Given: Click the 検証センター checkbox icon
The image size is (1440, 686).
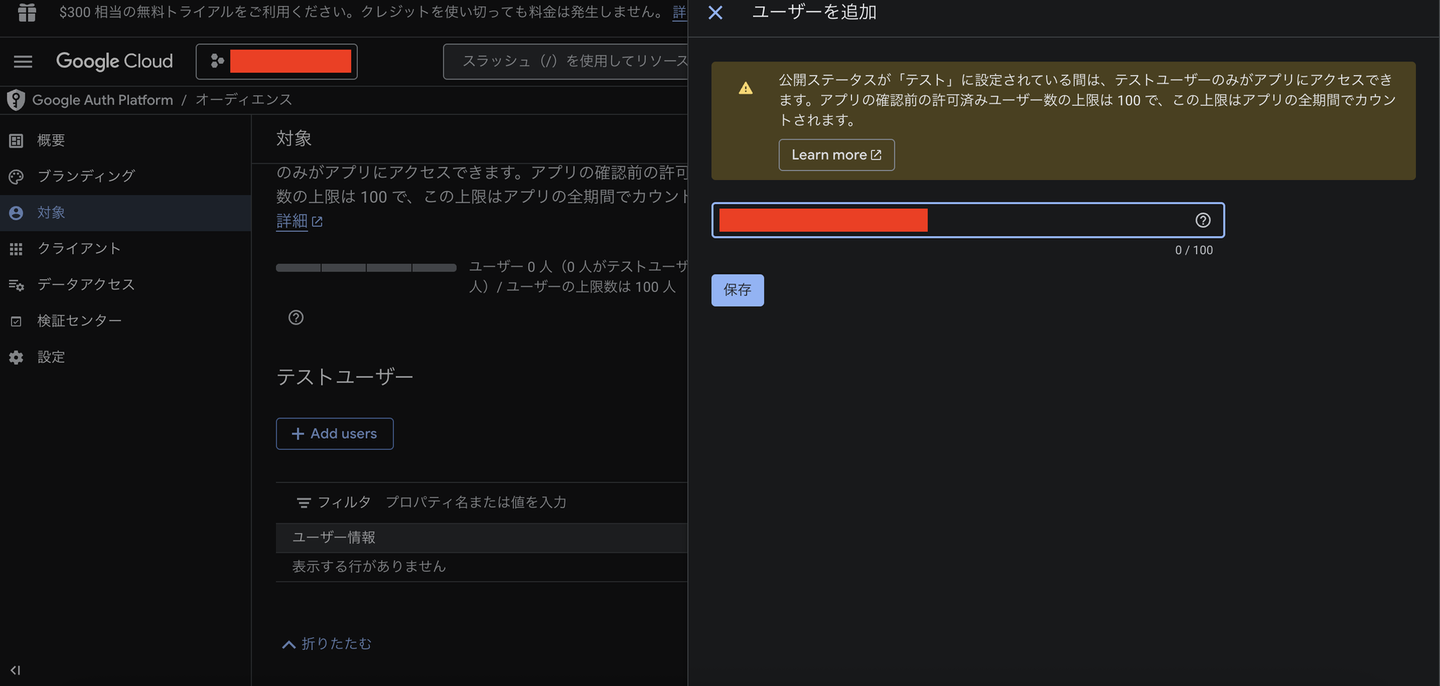Looking at the screenshot, I should 16,321.
